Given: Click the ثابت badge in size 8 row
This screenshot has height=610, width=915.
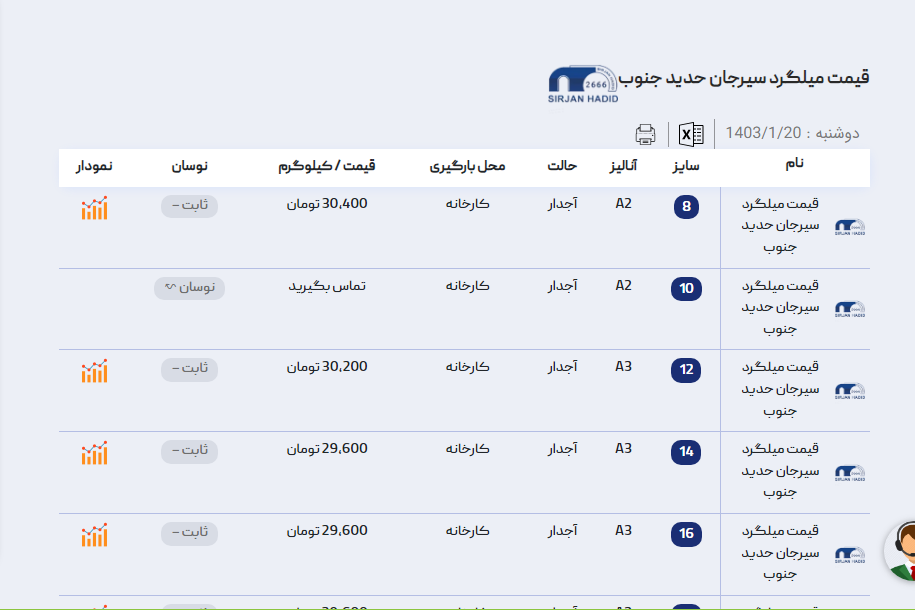Looking at the screenshot, I should pyautogui.click(x=189, y=206).
